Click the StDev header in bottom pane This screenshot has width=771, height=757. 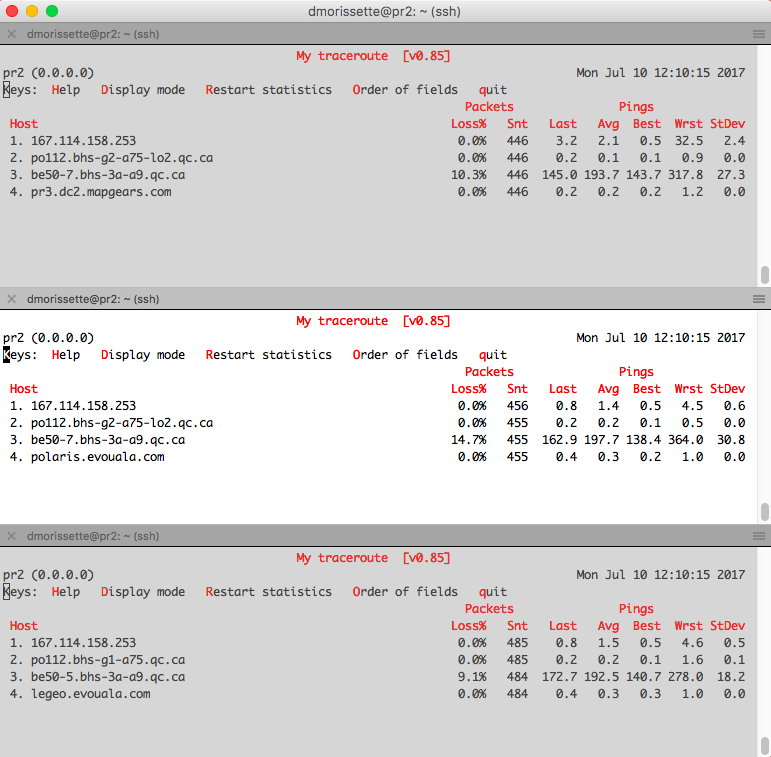pos(728,626)
